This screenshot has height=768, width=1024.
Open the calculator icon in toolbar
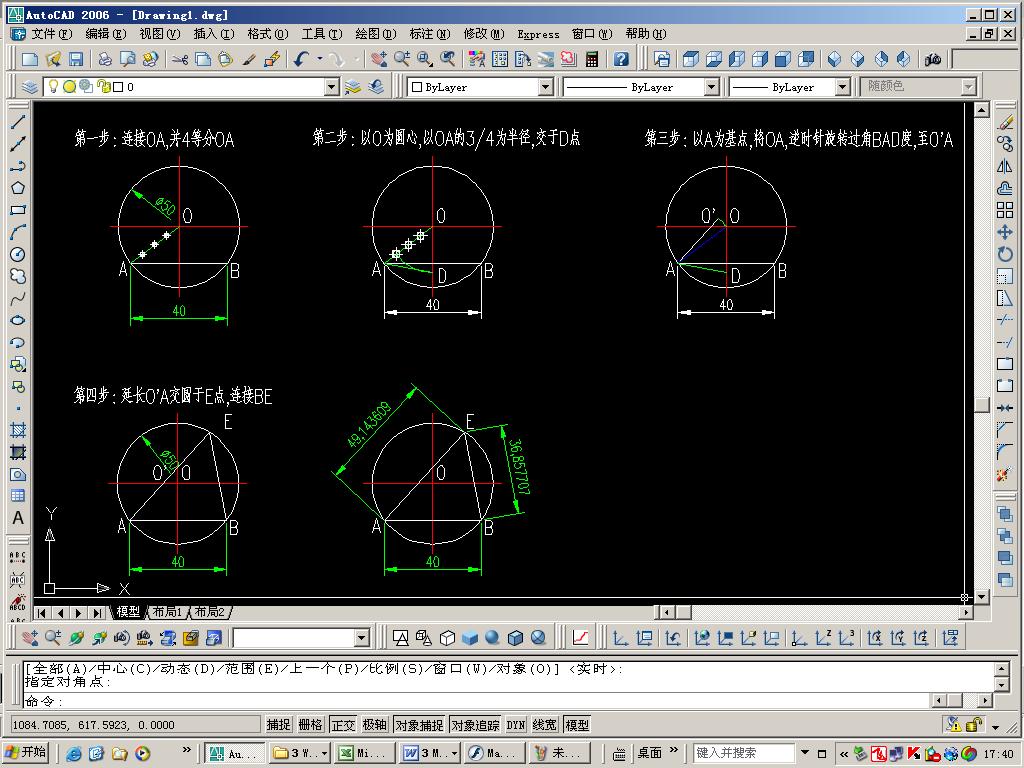tap(592, 59)
